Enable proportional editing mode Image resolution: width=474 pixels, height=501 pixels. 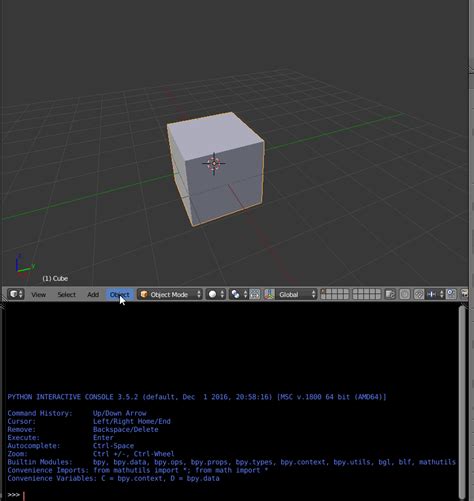405,294
